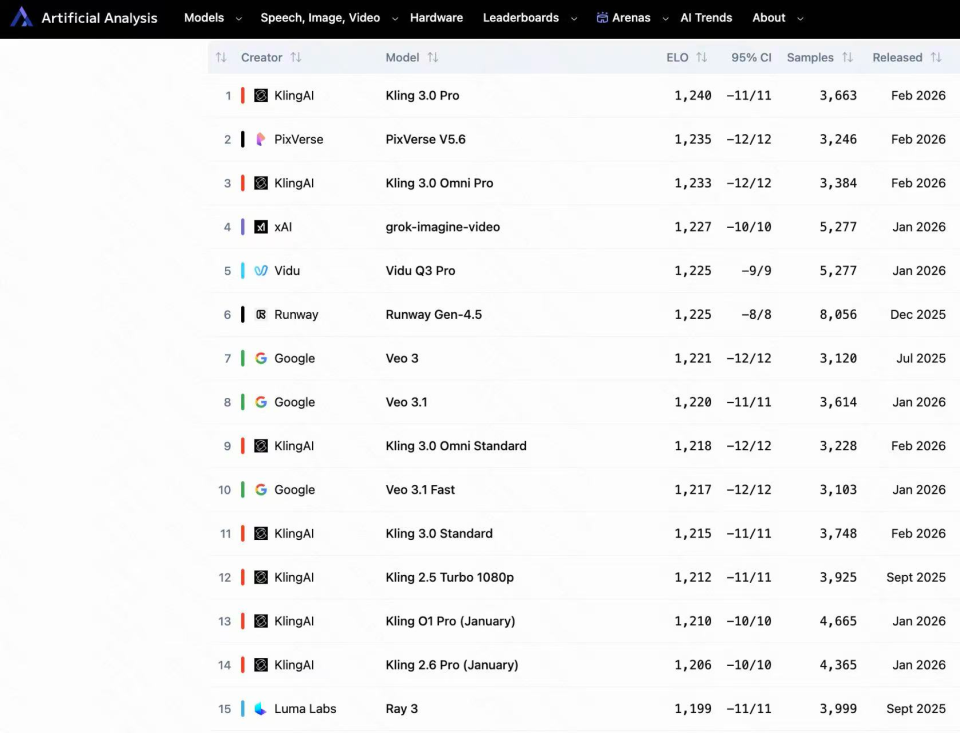Click the Arenas icon in the navbar
Image resolution: width=960 pixels, height=733 pixels.
point(602,18)
